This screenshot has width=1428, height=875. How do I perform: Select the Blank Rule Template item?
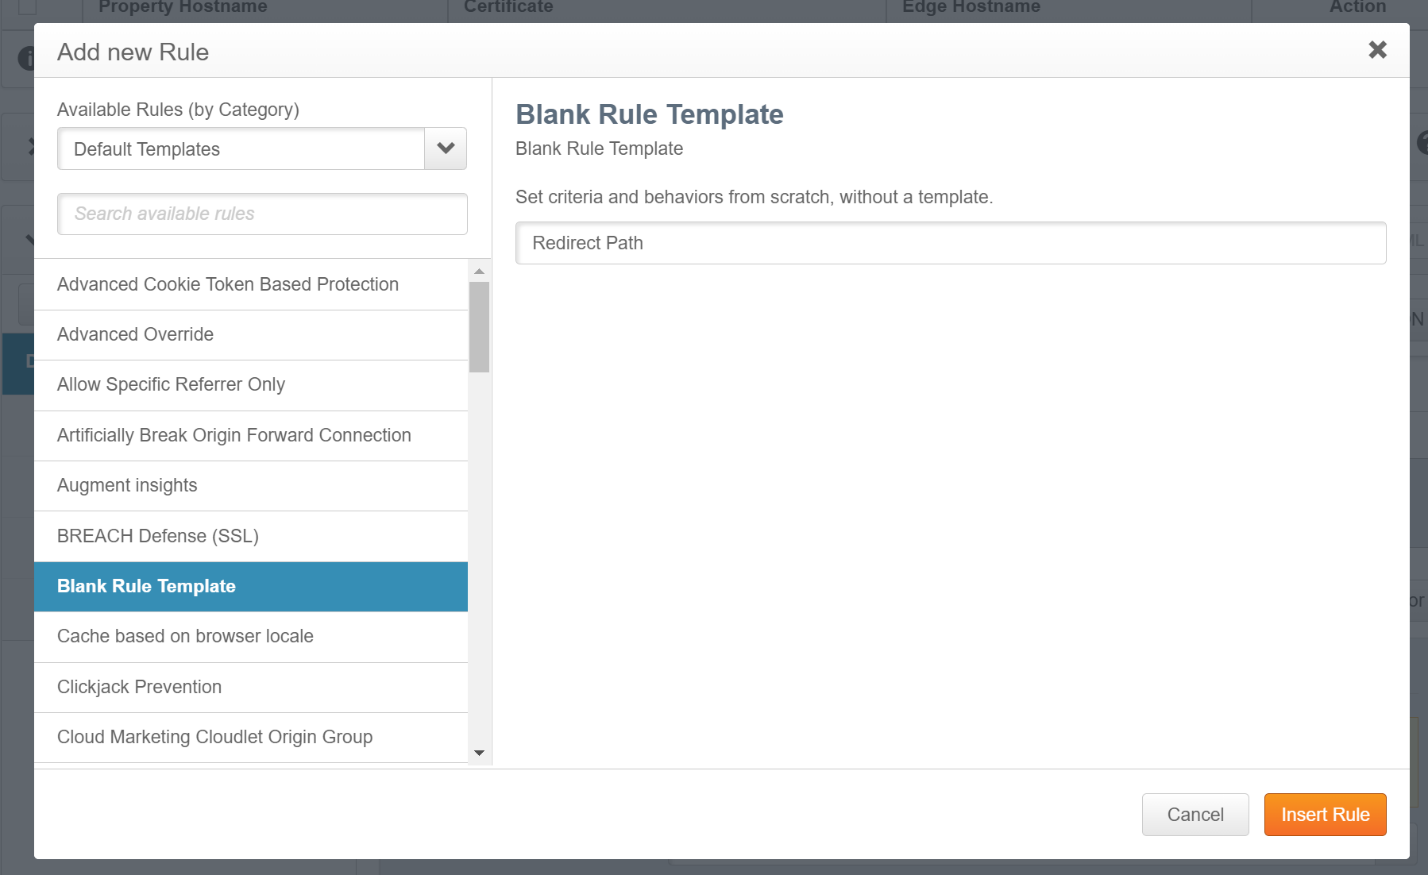(146, 587)
